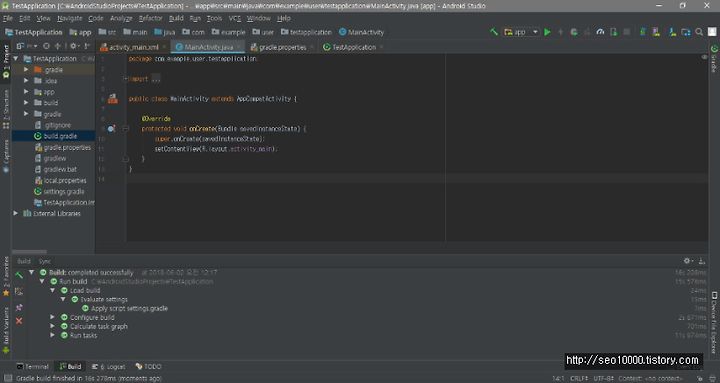Click the Build bottom tool button
Viewport: 720px width, 383px height.
click(x=70, y=366)
